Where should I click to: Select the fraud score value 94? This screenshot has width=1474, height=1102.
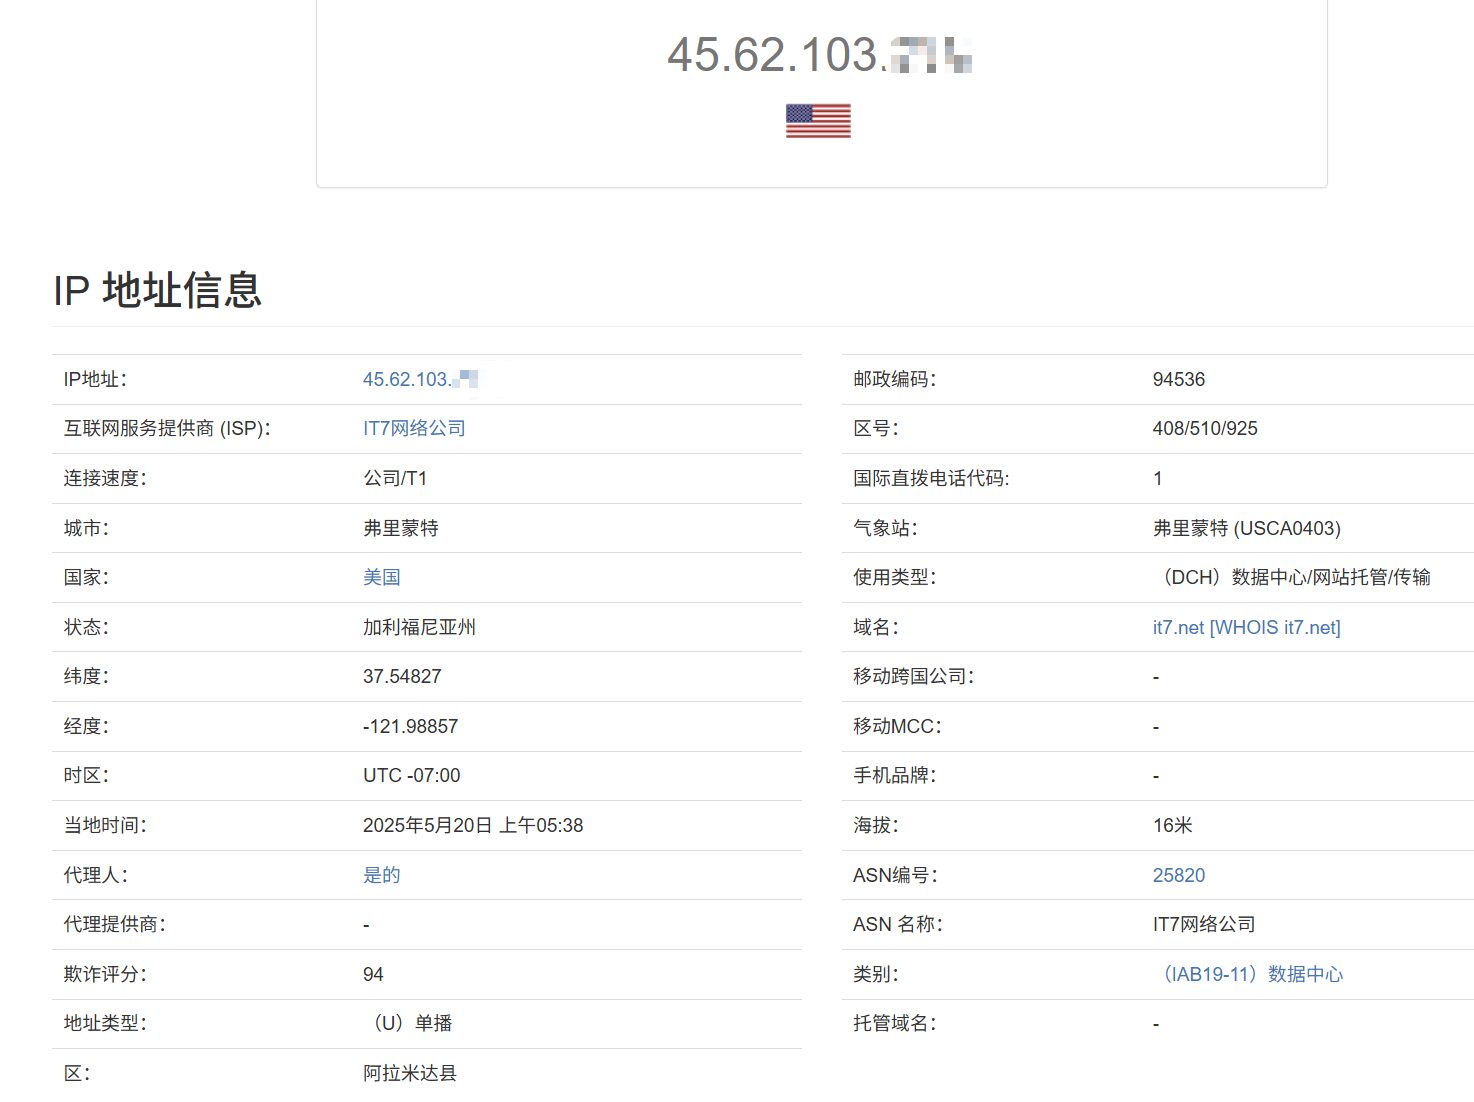[373, 974]
